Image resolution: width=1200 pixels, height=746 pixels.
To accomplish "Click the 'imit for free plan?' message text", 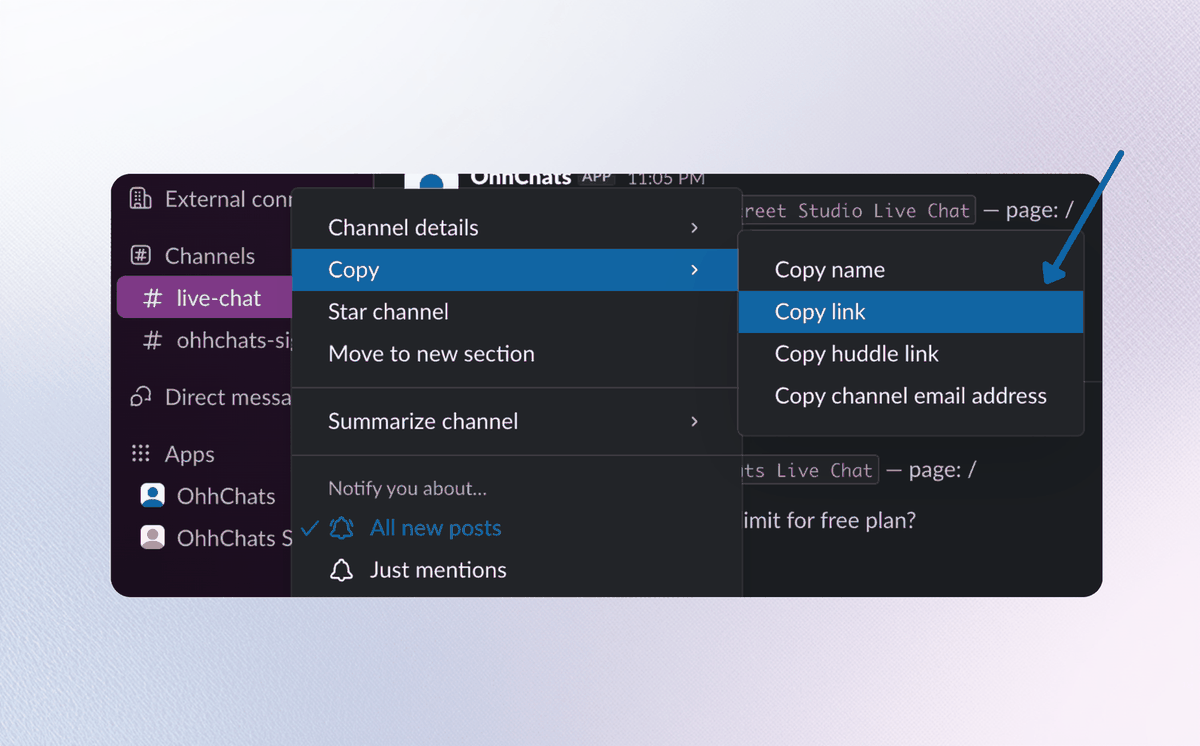I will (x=829, y=520).
